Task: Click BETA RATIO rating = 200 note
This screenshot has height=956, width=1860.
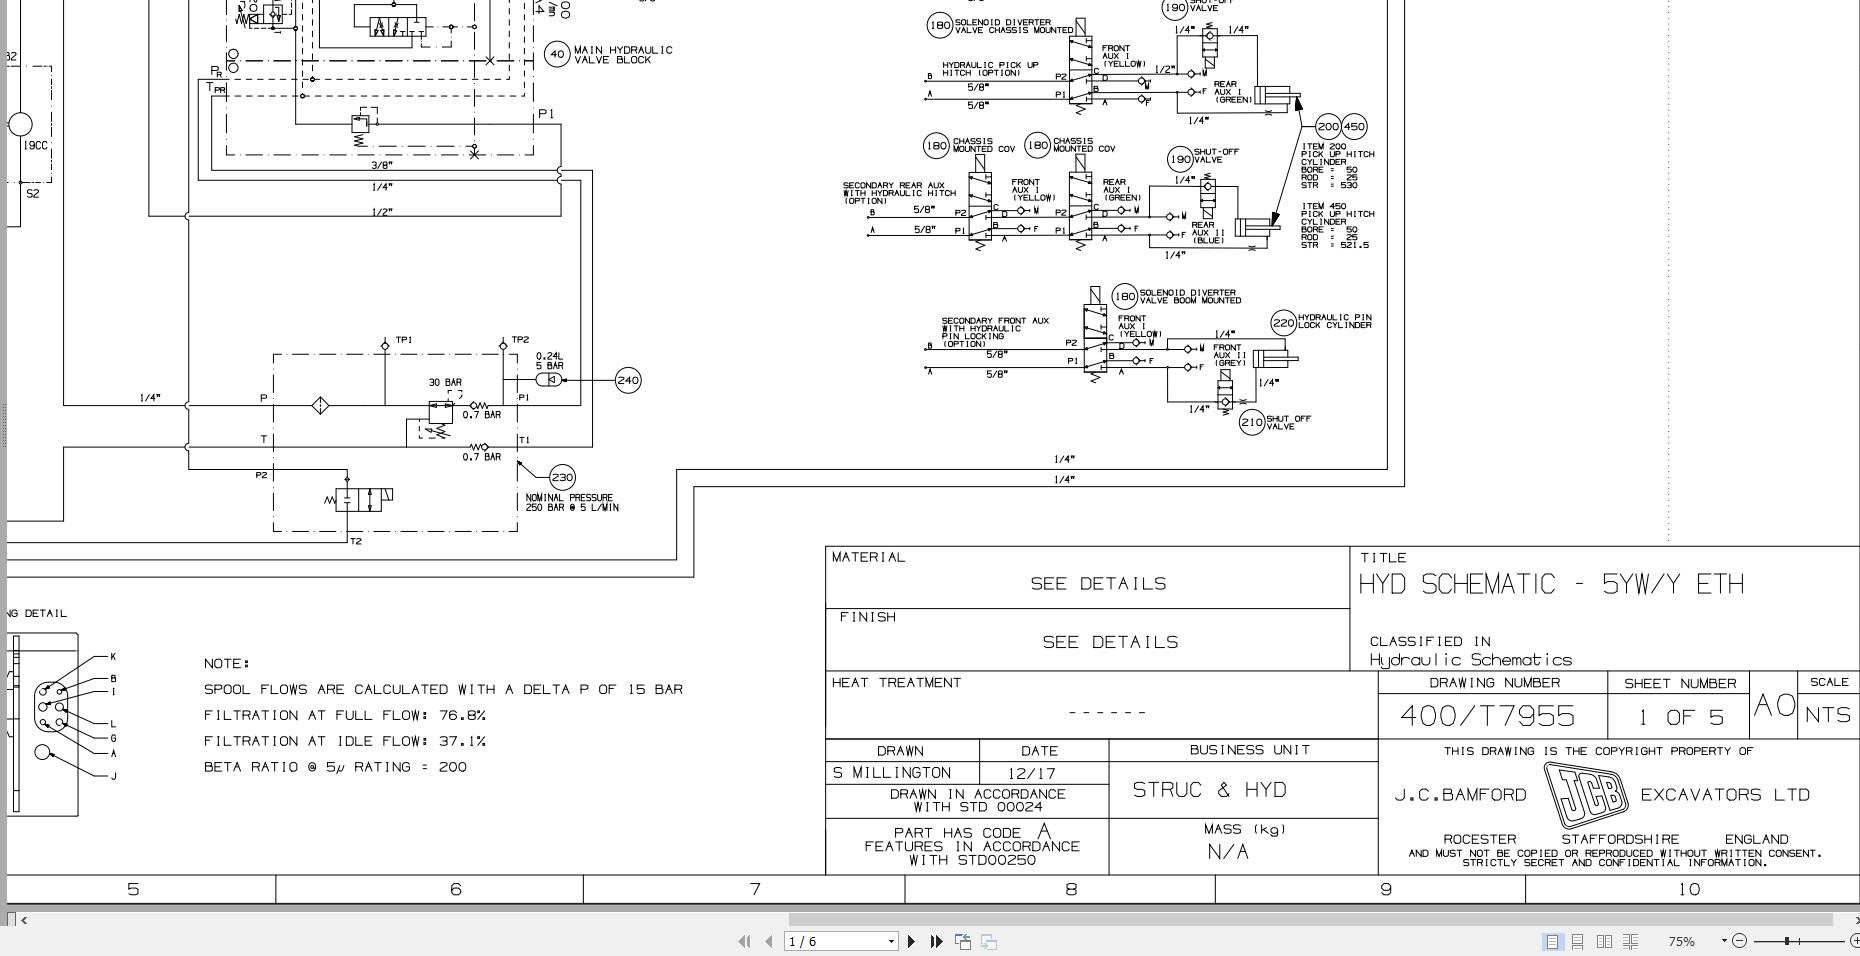Action: pos(335,767)
